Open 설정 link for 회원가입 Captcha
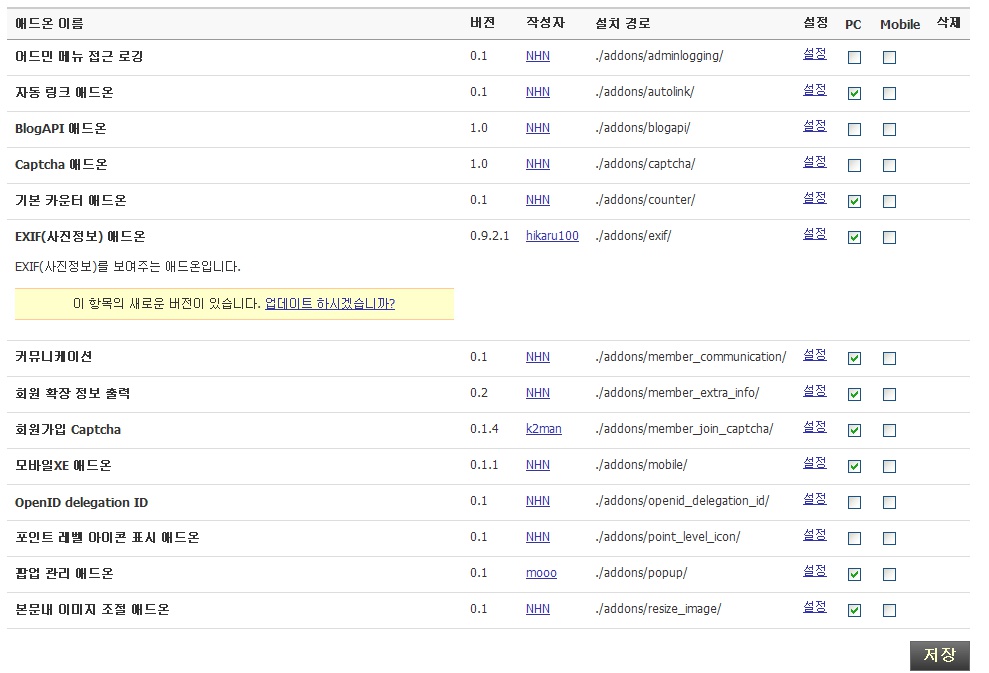The height and width of the screenshot is (673, 989). (x=814, y=427)
